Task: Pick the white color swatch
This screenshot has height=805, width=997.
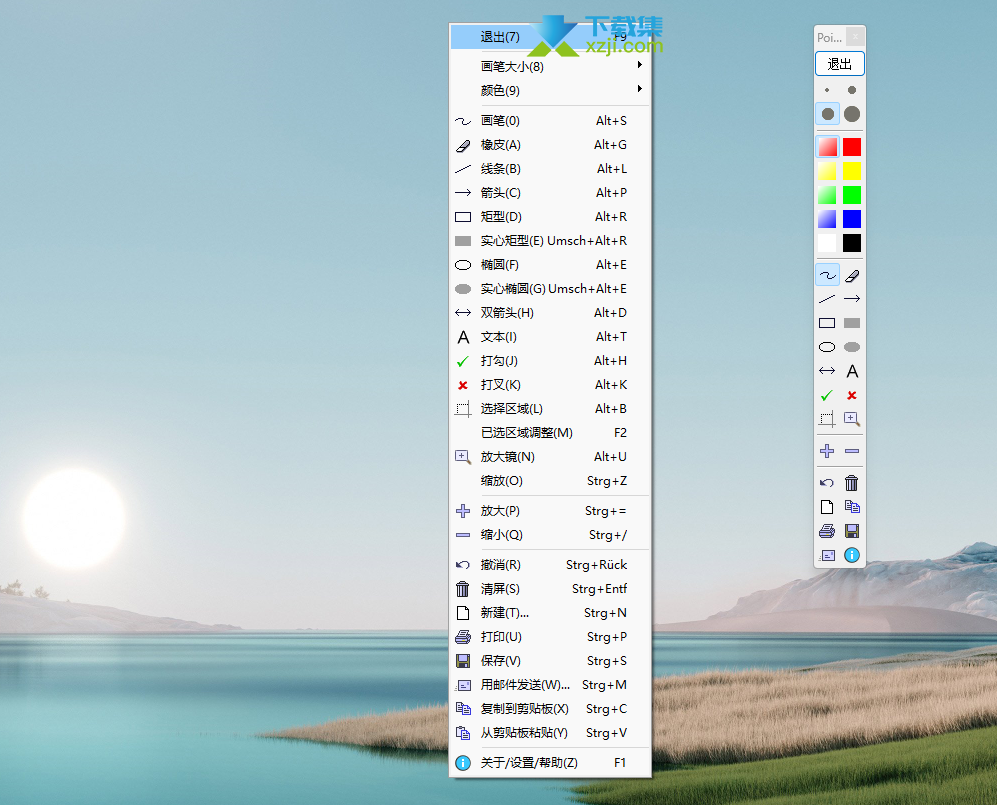Action: tap(827, 243)
